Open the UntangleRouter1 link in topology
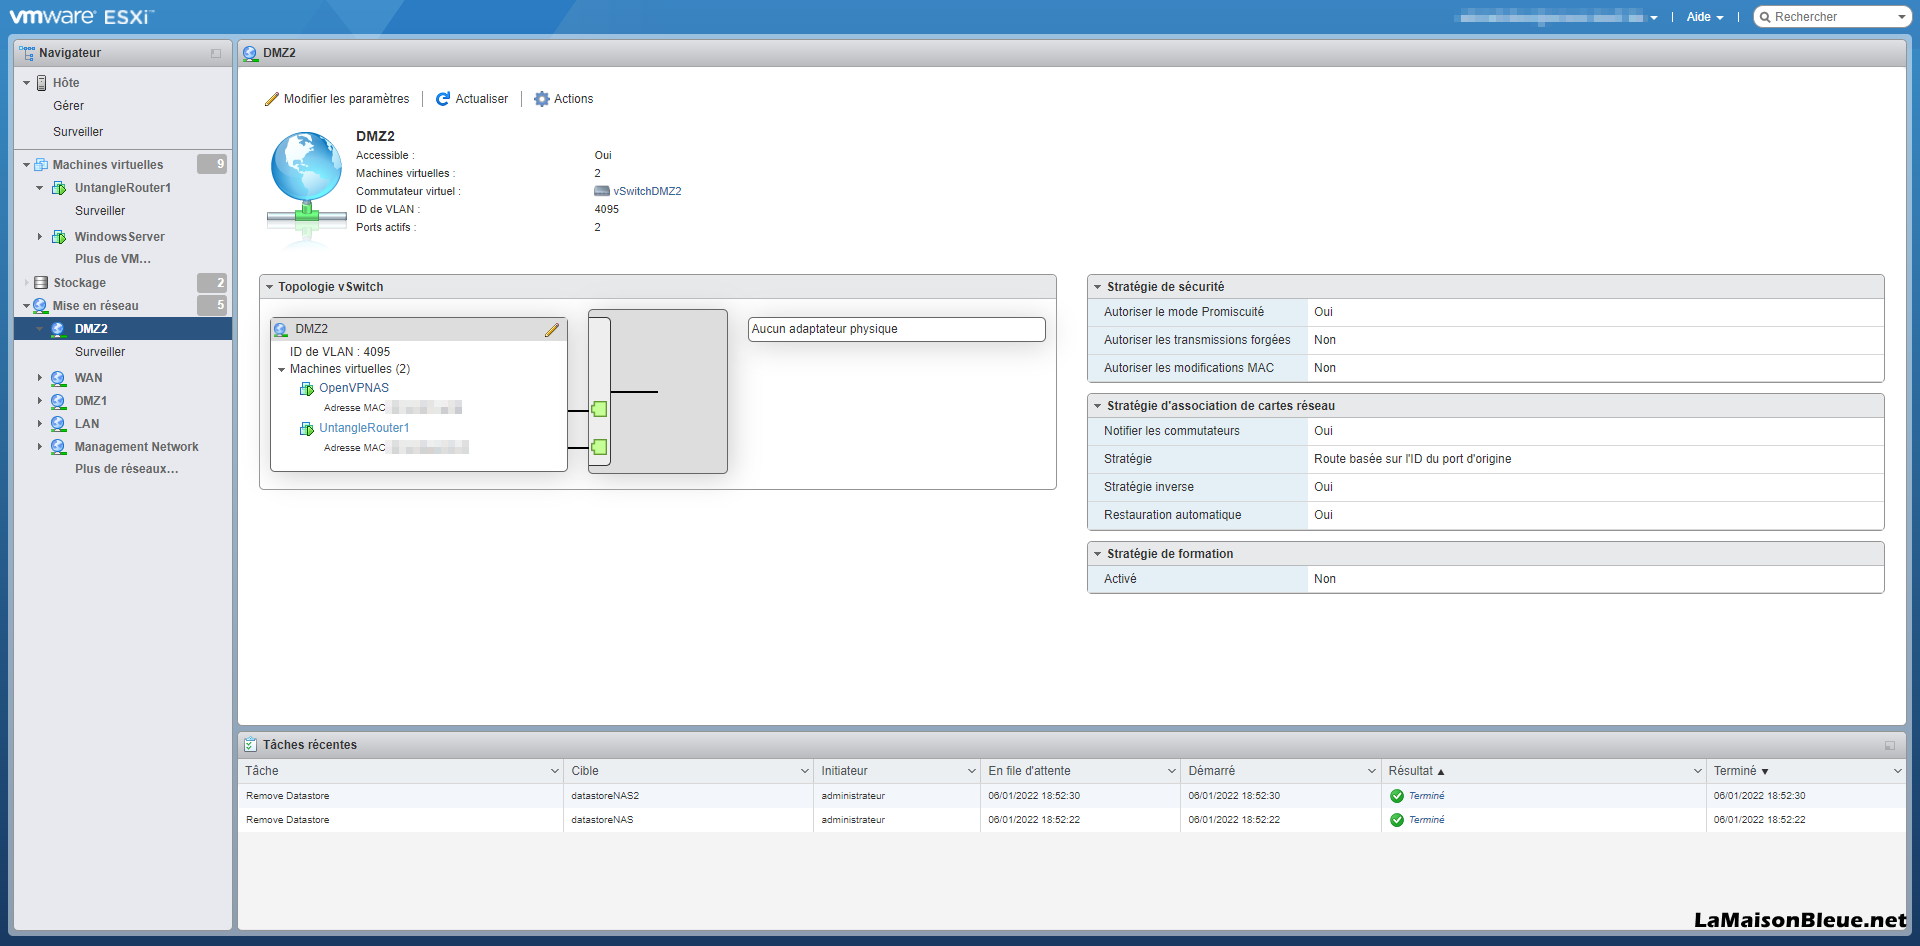1920x946 pixels. (x=364, y=428)
